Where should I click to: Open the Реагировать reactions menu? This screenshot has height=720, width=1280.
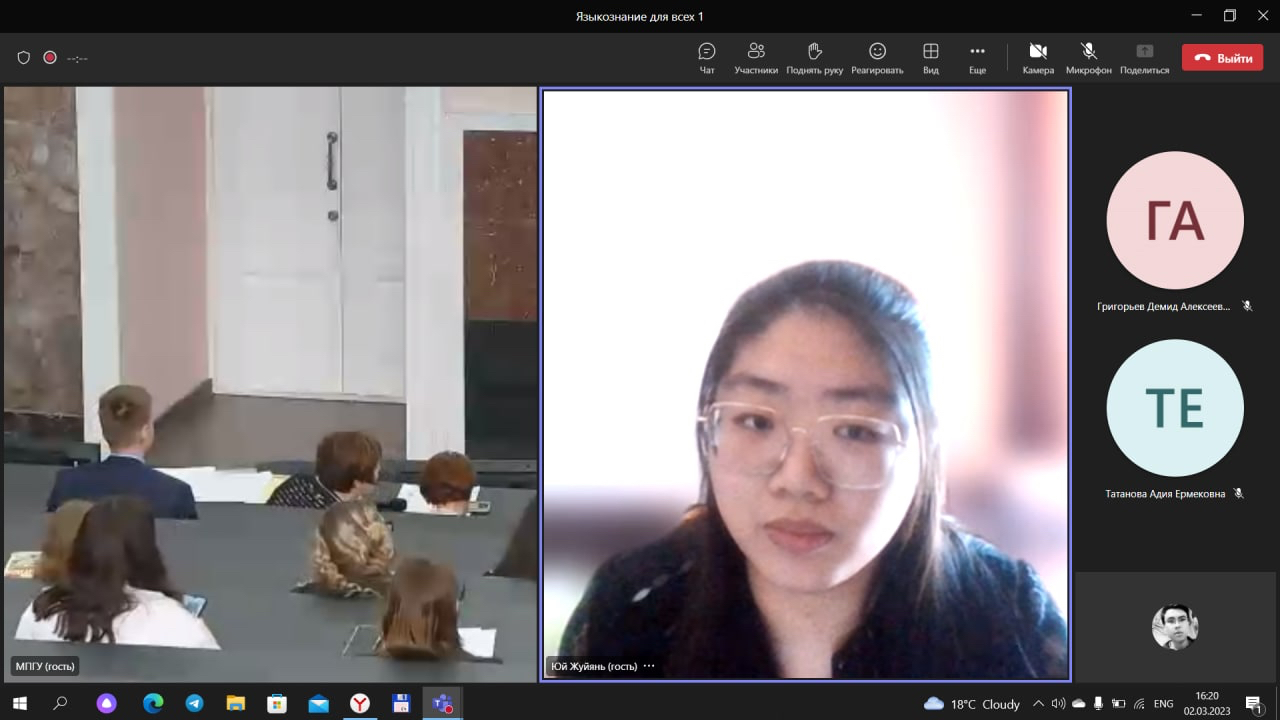point(877,58)
